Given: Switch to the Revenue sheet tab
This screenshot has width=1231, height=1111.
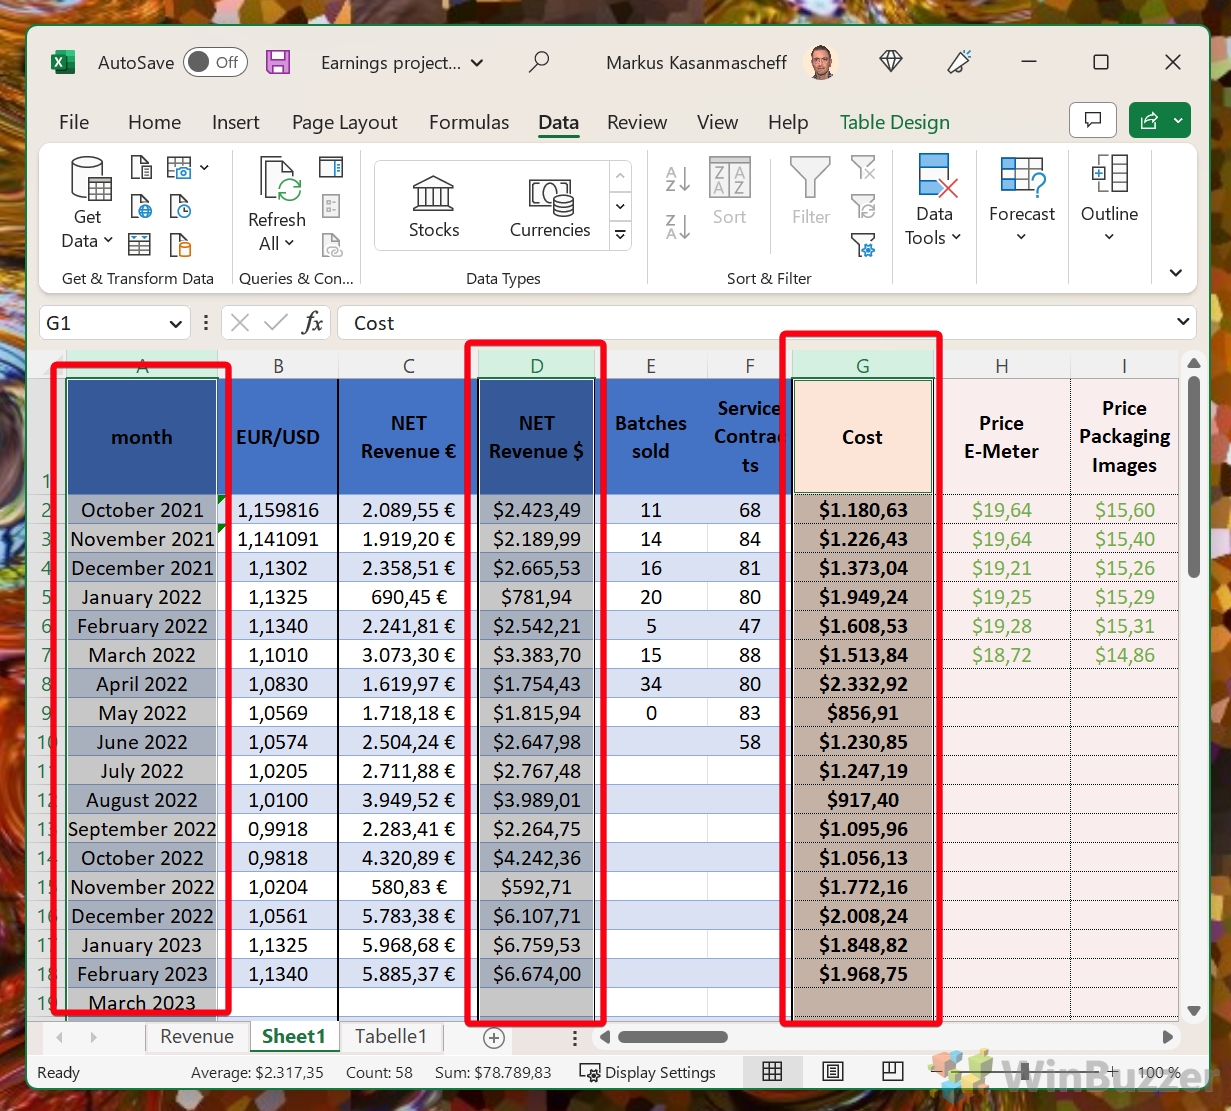Looking at the screenshot, I should tap(197, 1037).
